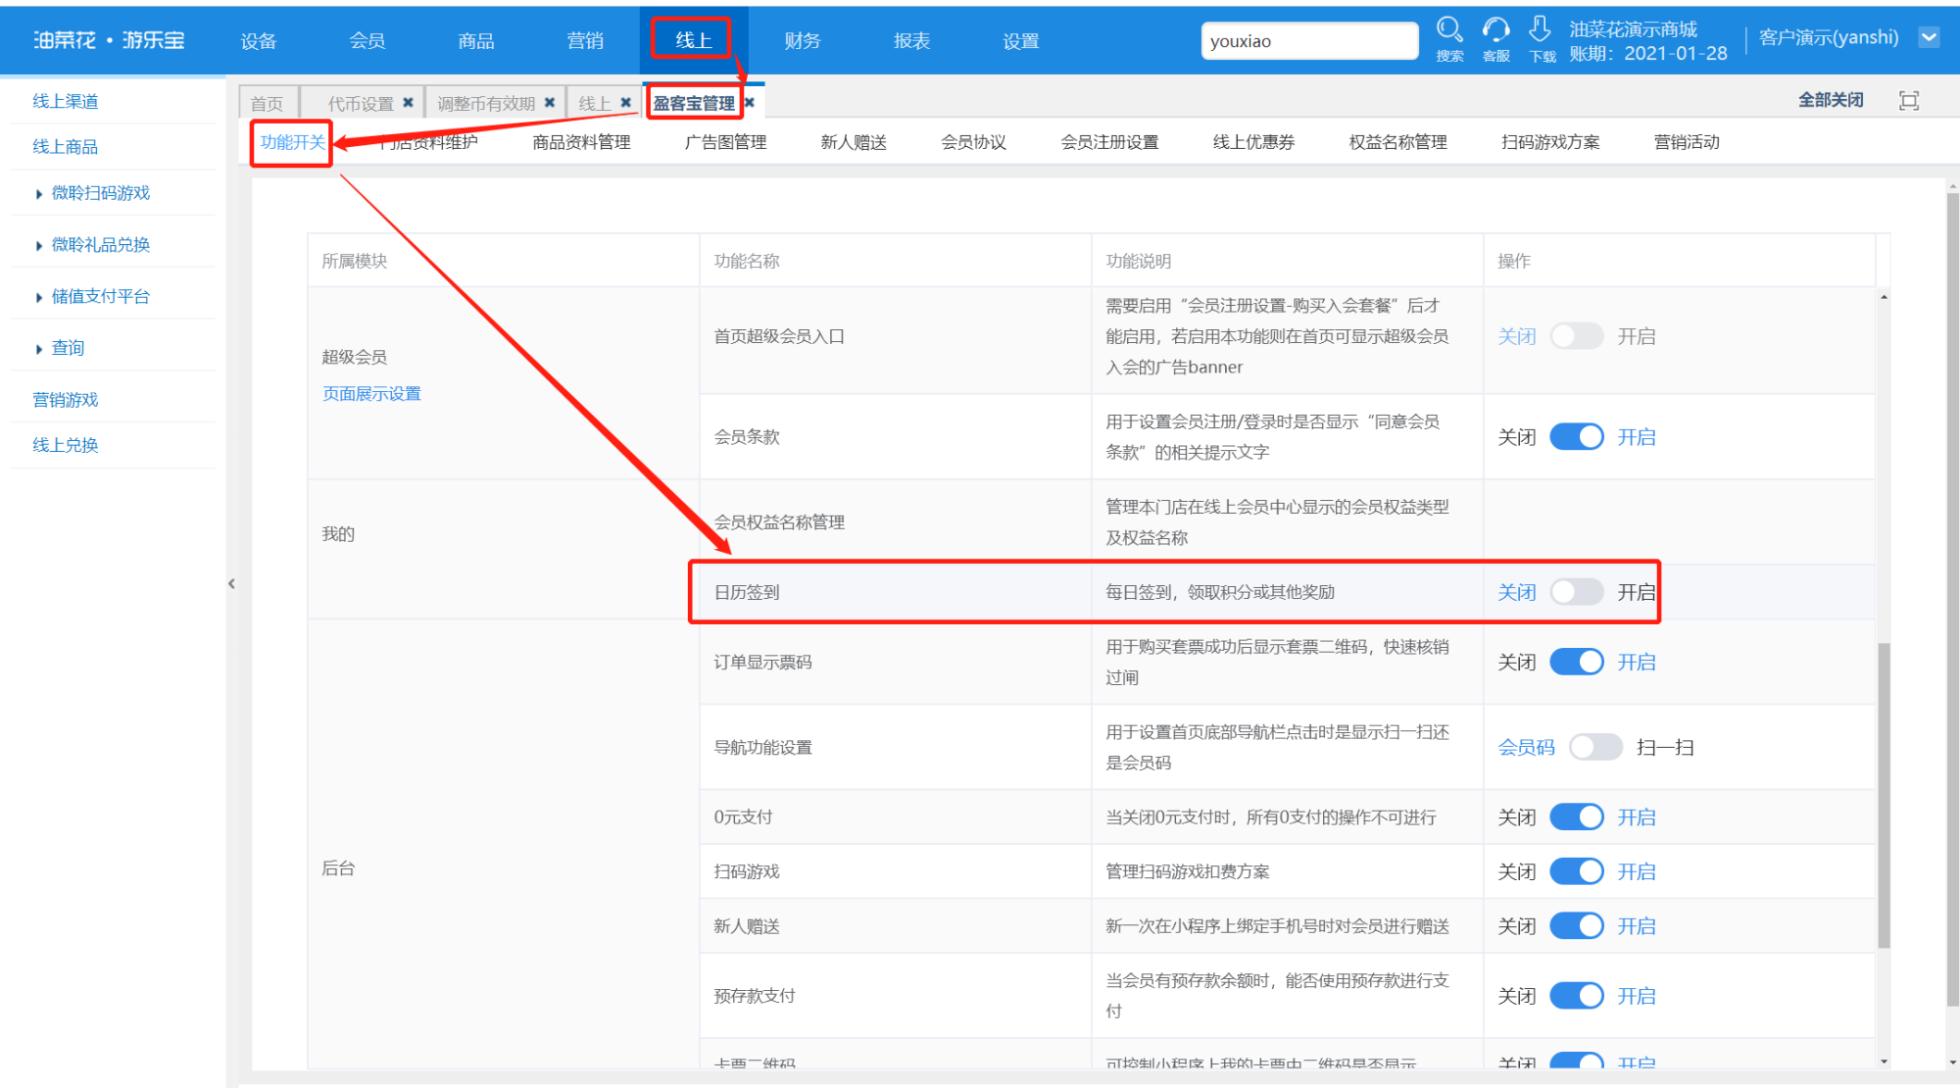Select 权益名称管理 sub-tab
Viewport: 1960px width, 1088px height.
tap(1397, 142)
